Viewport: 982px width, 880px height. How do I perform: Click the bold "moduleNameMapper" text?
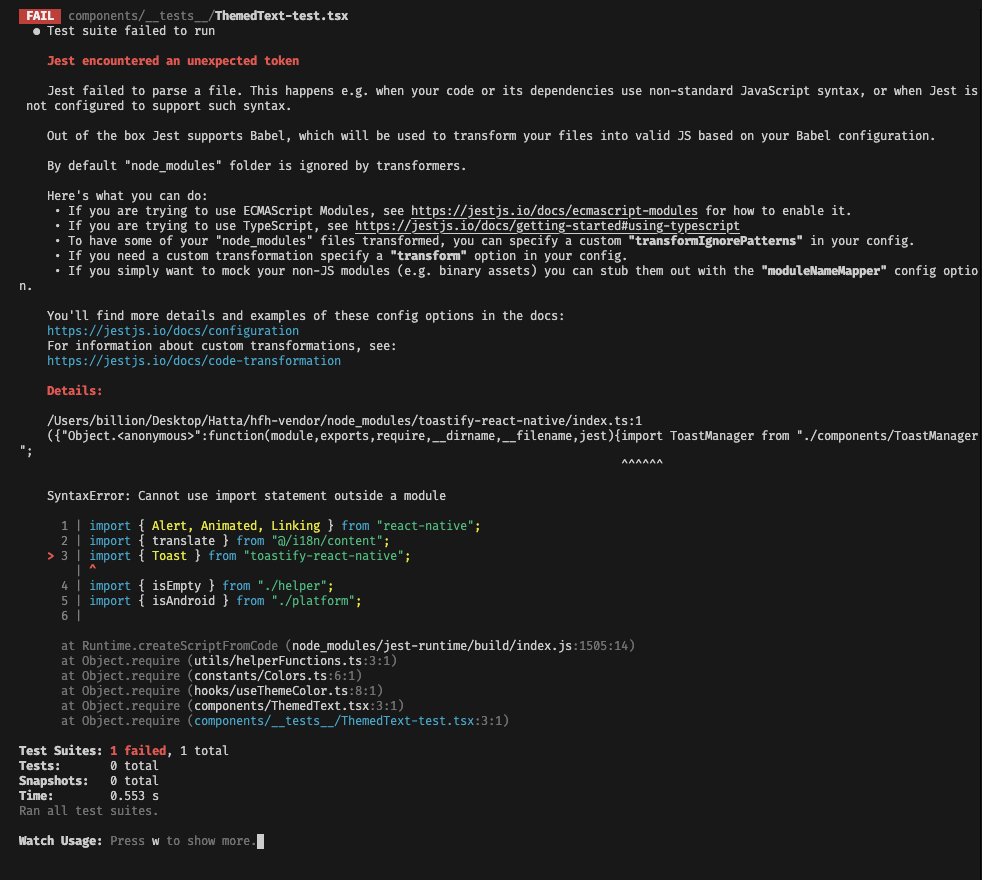click(x=824, y=271)
